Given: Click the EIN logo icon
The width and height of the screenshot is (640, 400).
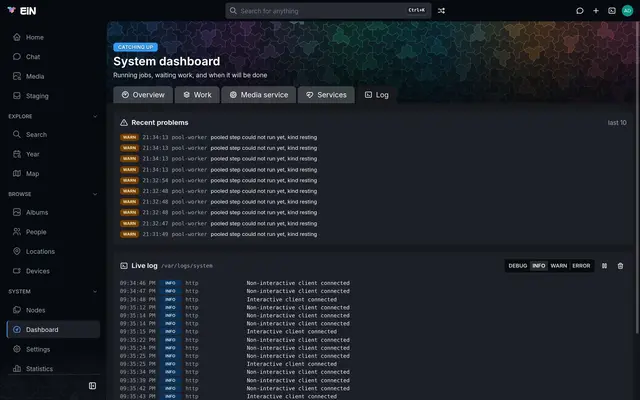Looking at the screenshot, I should (x=11, y=10).
